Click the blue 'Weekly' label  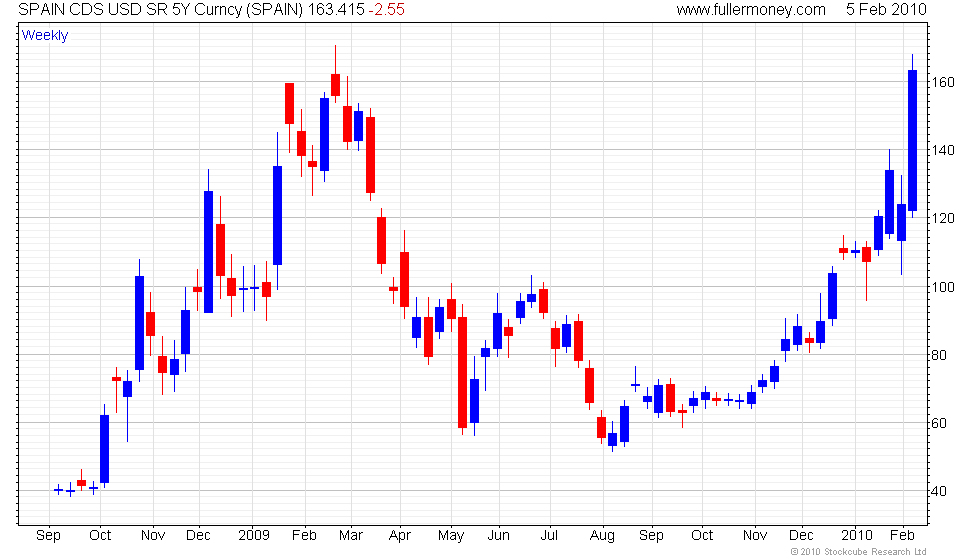45,35
